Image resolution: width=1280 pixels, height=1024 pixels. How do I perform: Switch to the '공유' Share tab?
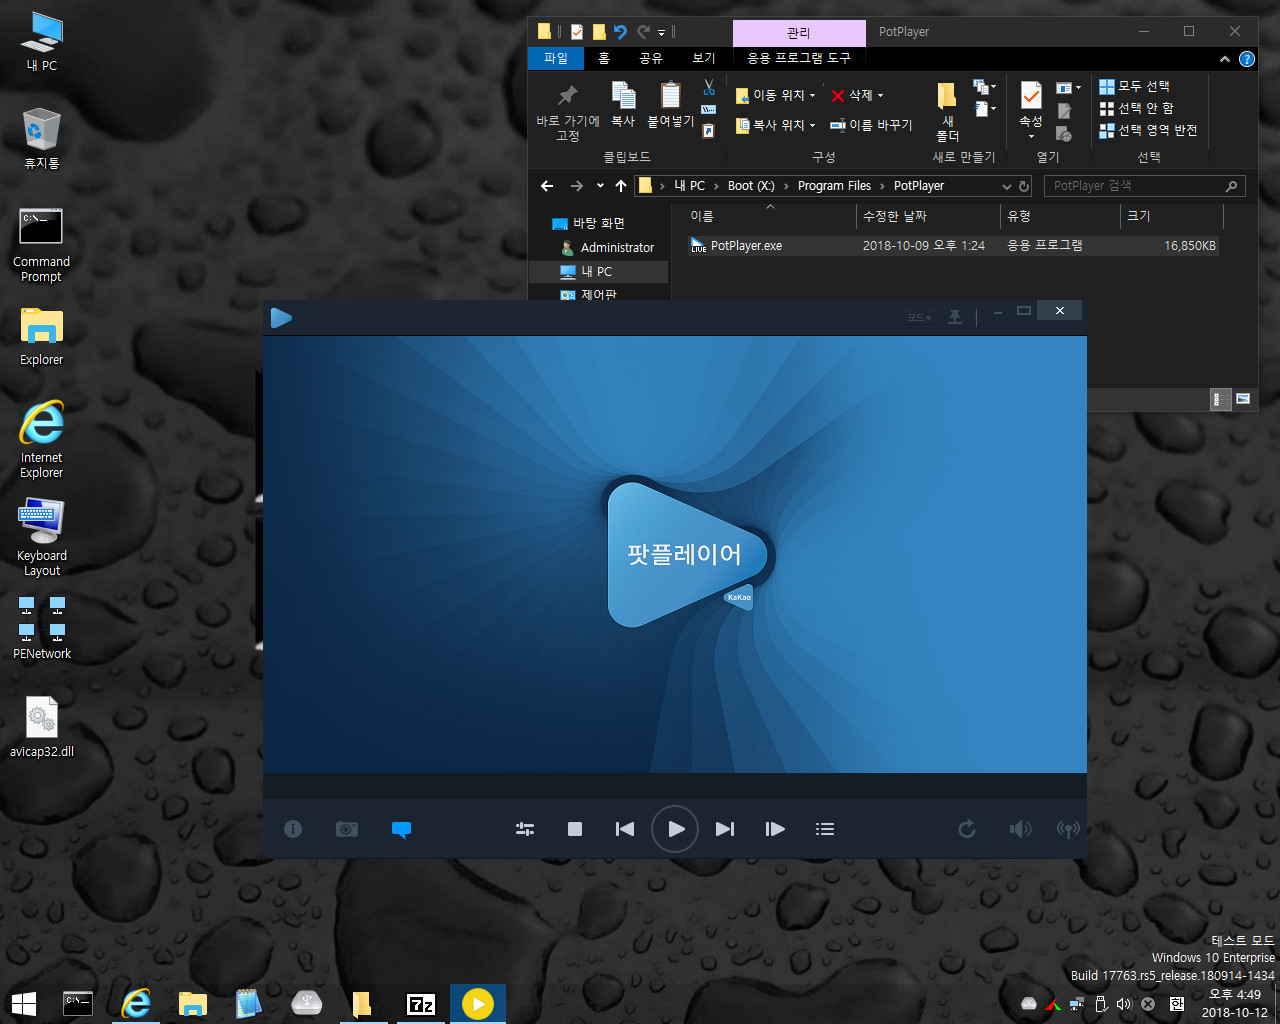651,59
